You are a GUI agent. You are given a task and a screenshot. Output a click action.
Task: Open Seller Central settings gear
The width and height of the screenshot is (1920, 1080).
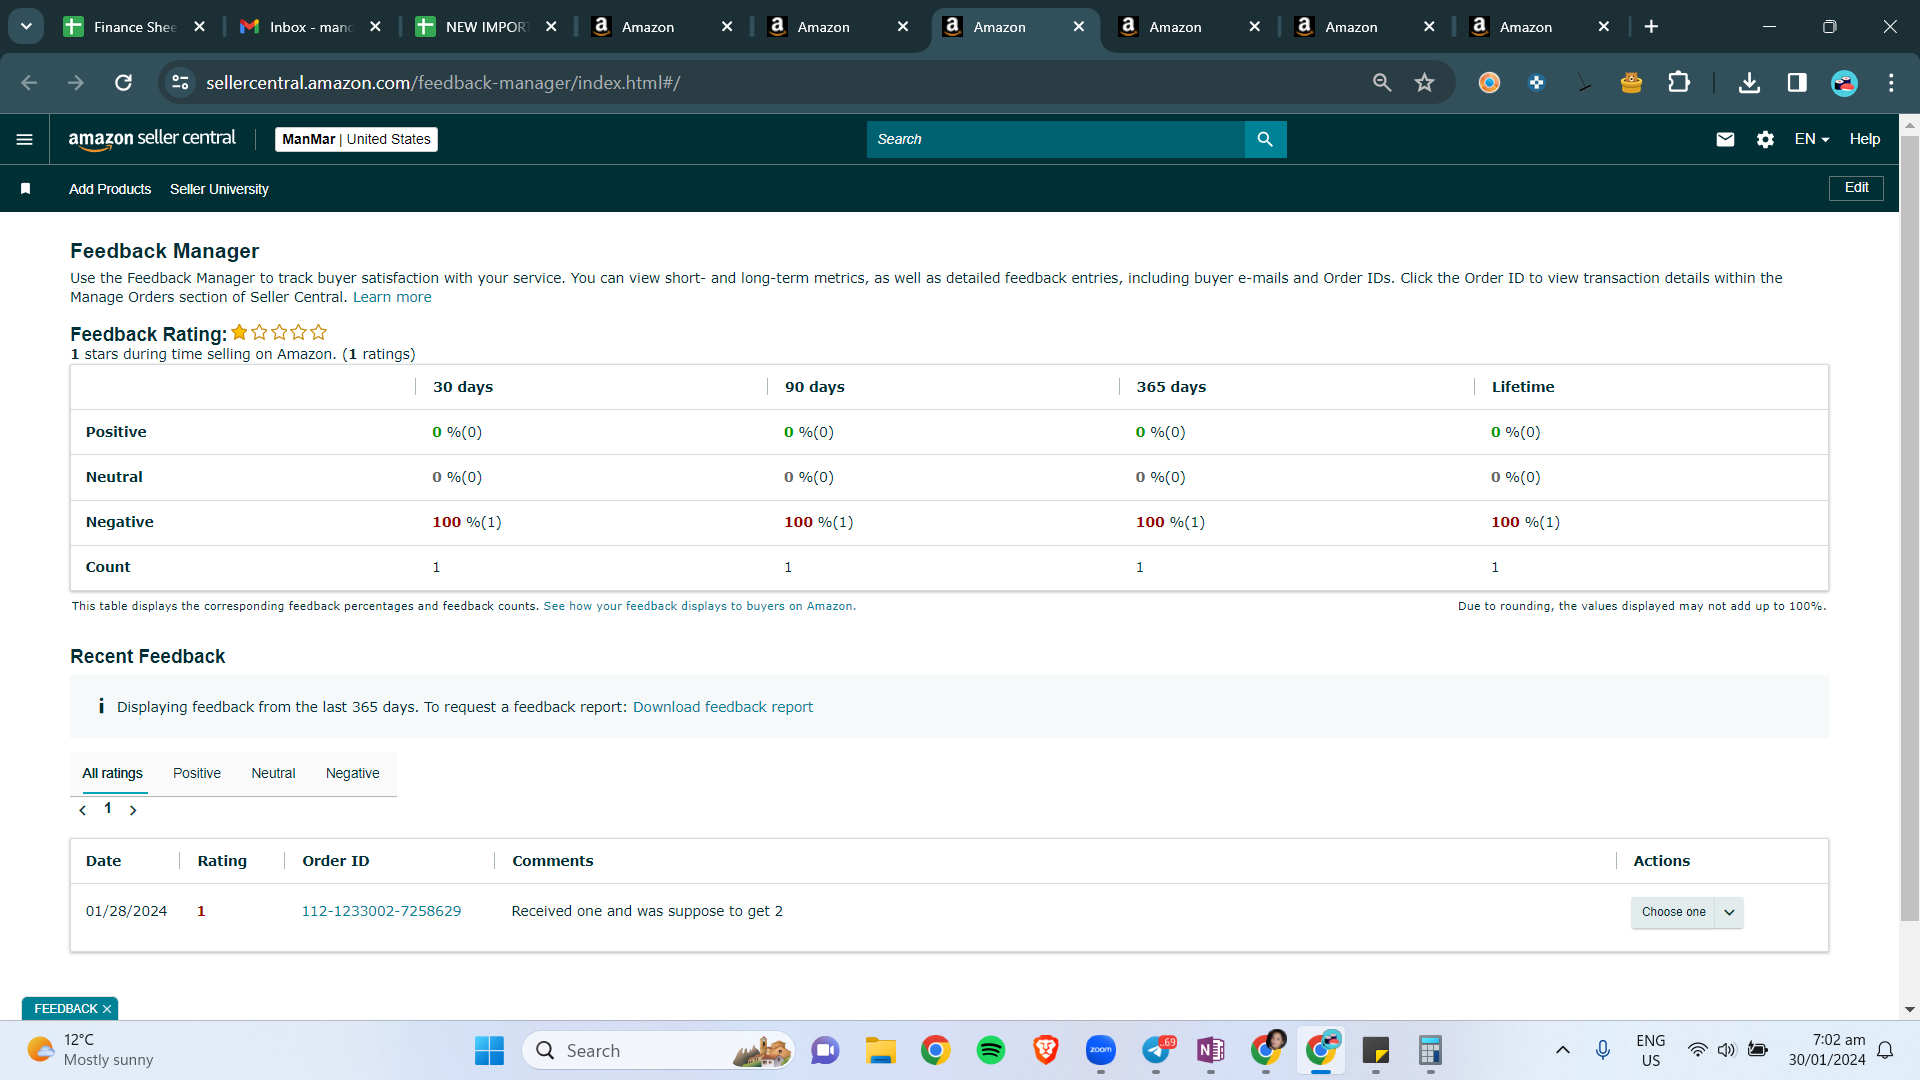tap(1765, 139)
